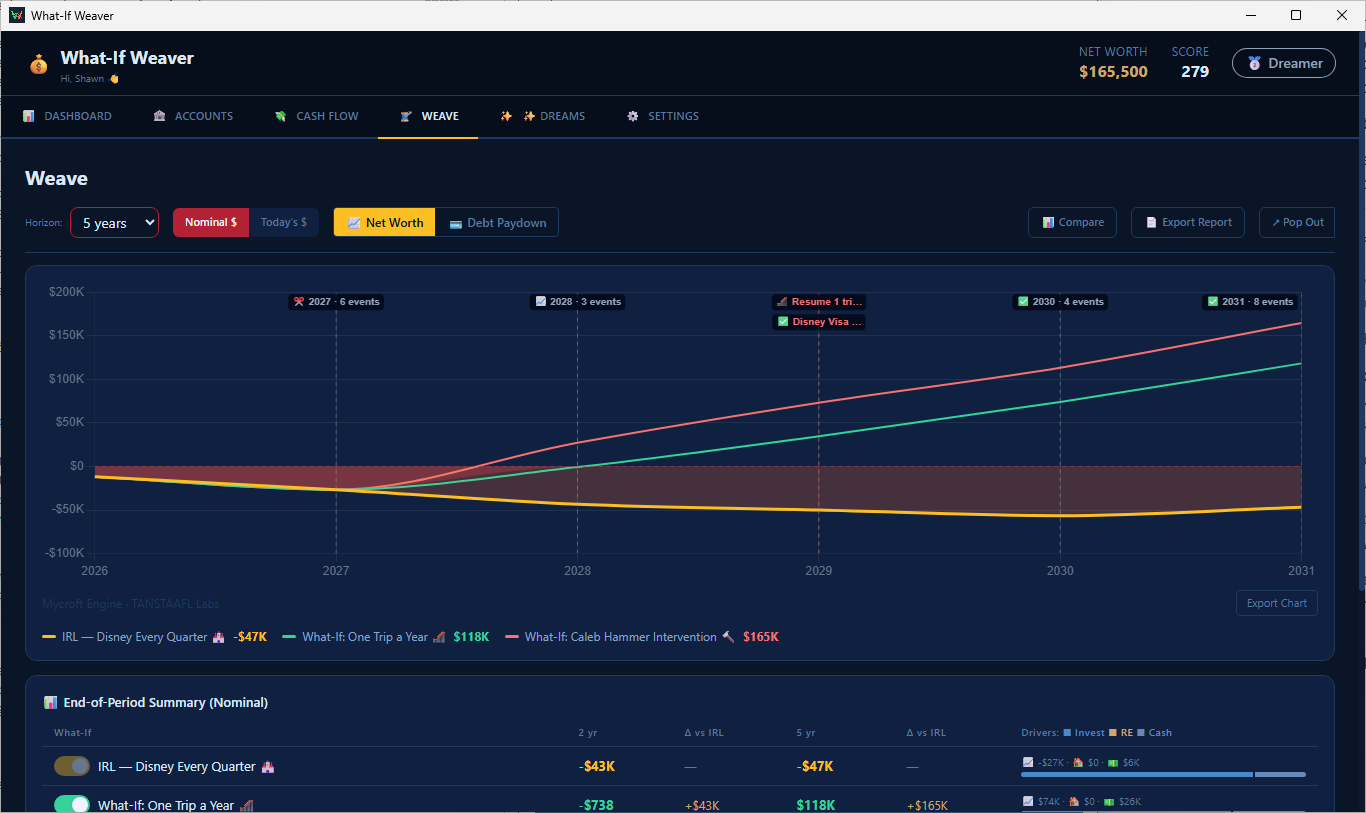
Task: Open the Settings tab
Action: pyautogui.click(x=662, y=116)
